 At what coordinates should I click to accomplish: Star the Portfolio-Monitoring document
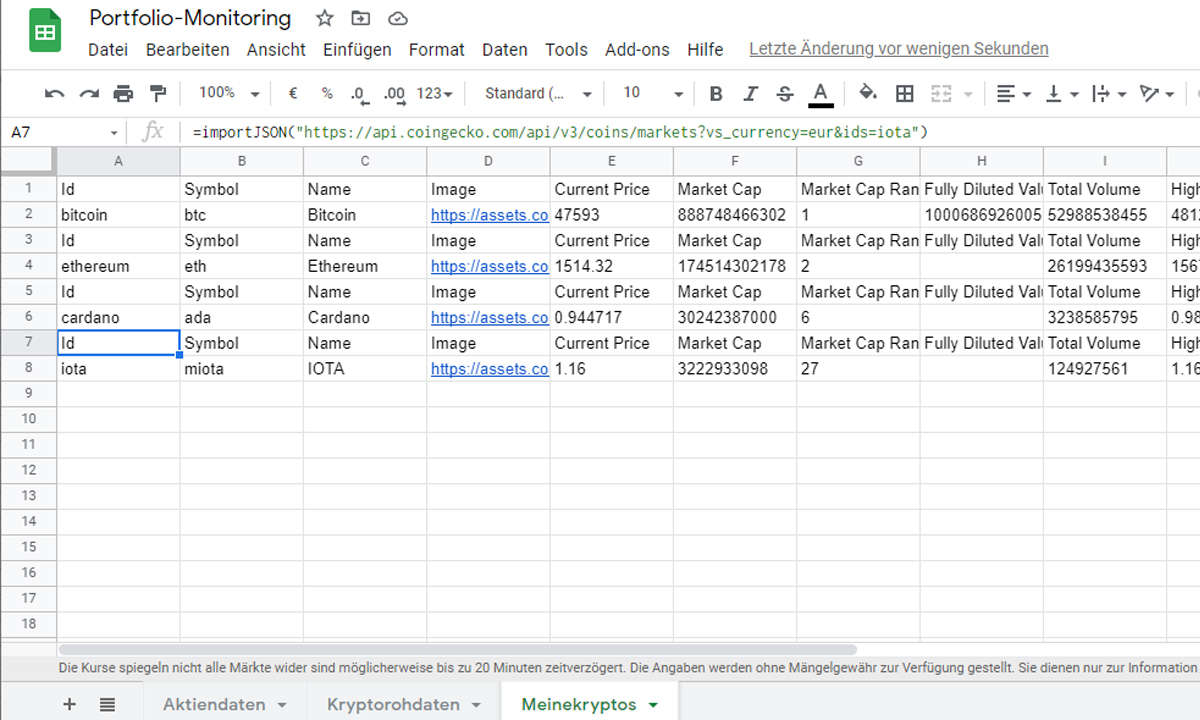click(324, 18)
